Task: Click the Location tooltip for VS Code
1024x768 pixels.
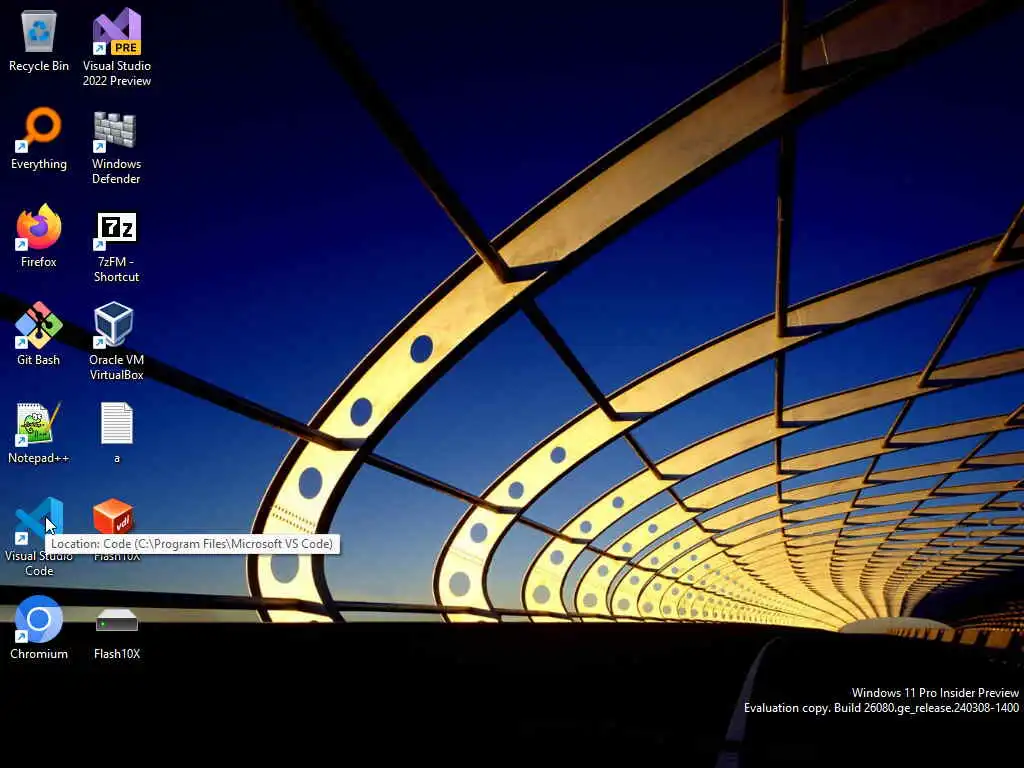Action: (192, 543)
